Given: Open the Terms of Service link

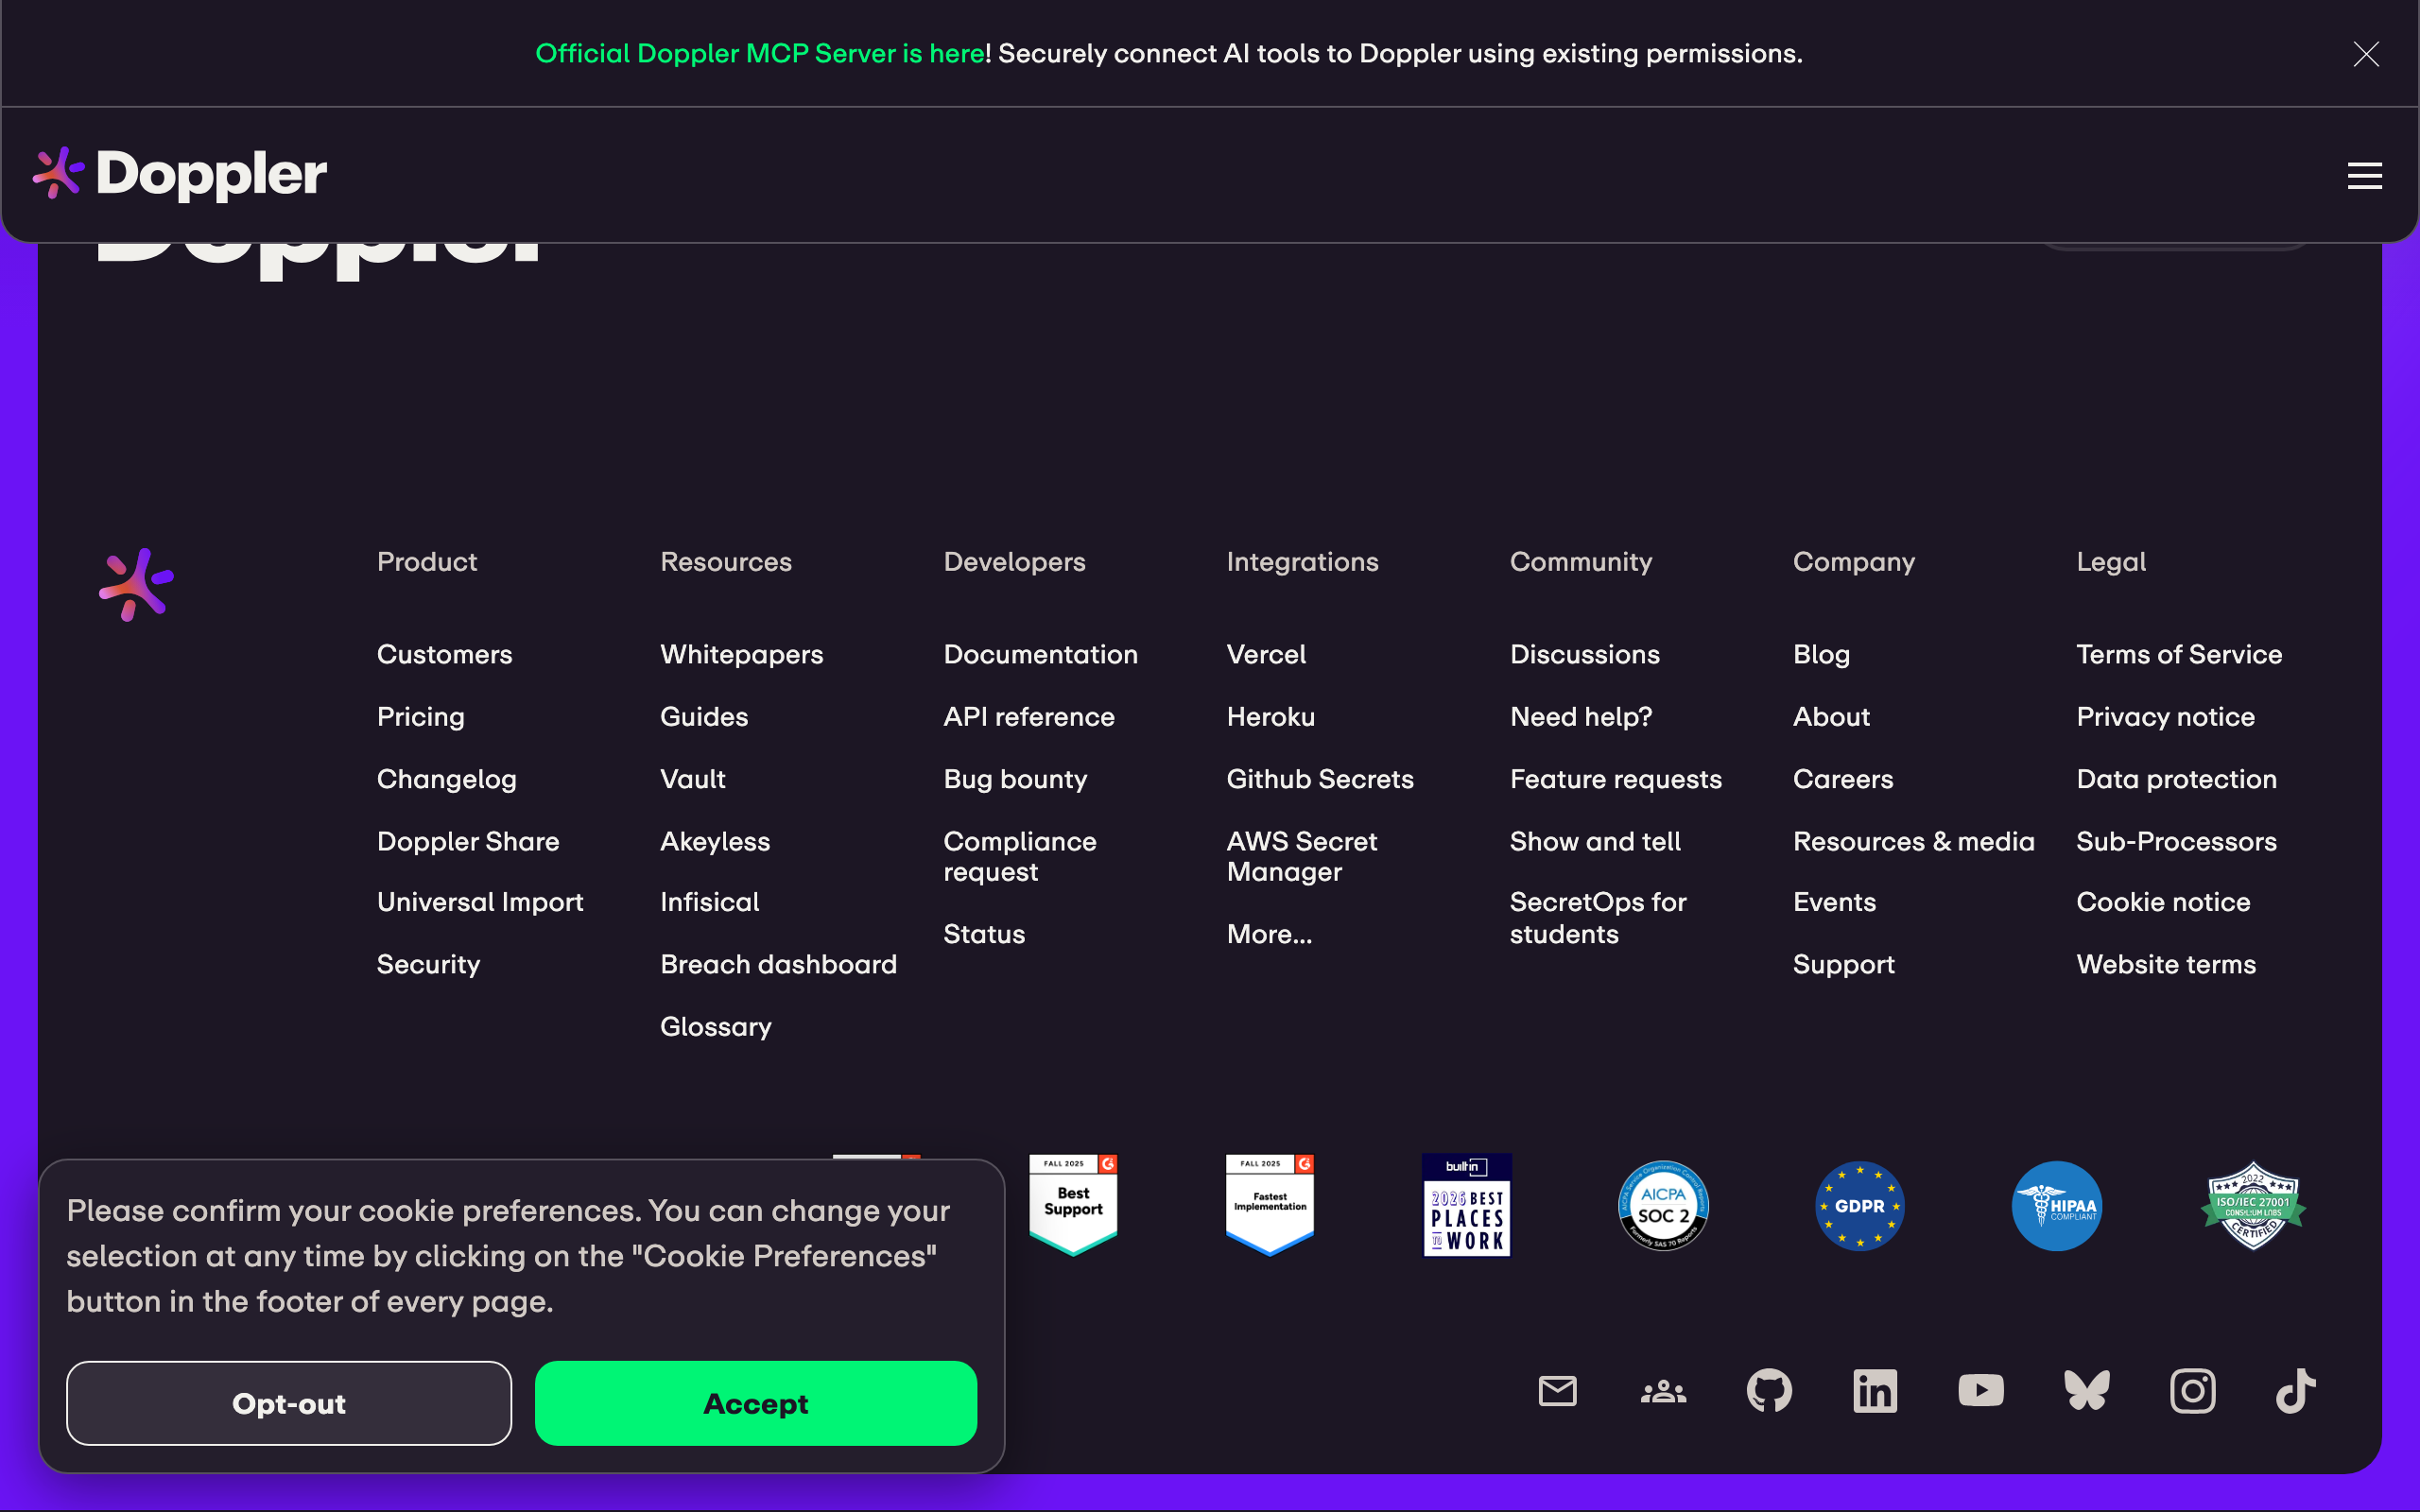Looking at the screenshot, I should tap(2179, 654).
